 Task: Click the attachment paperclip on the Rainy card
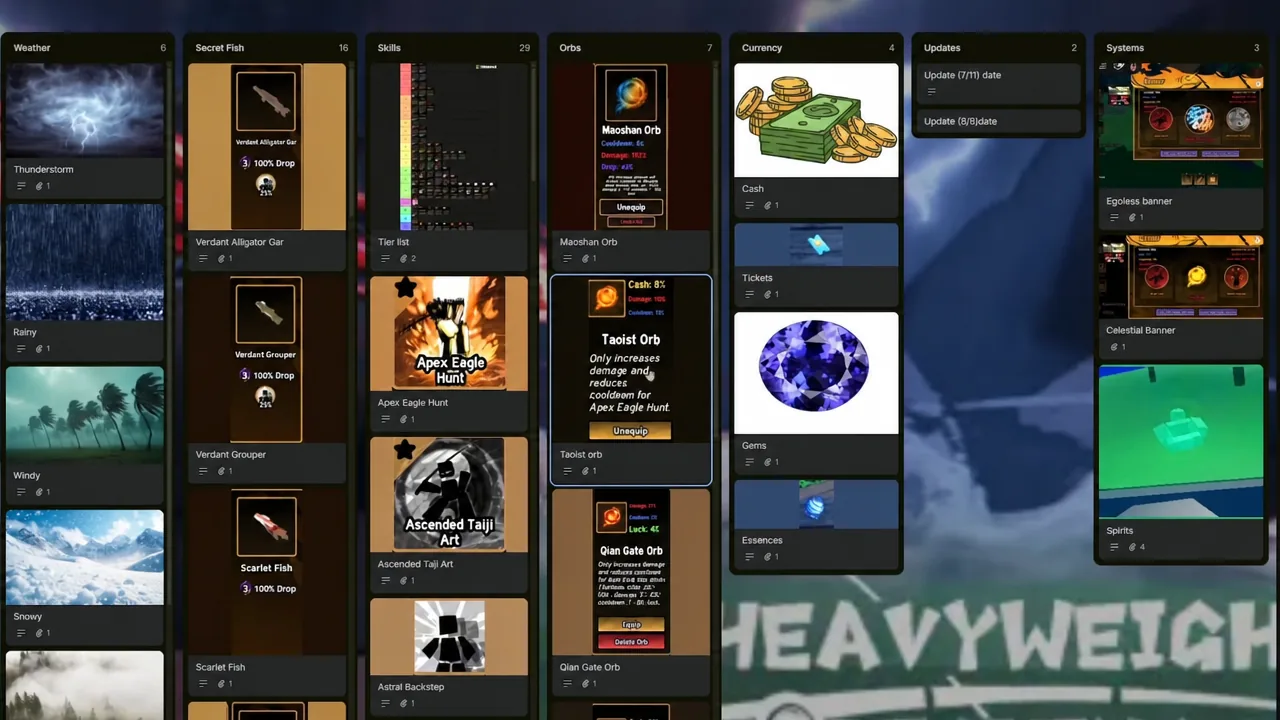pyautogui.click(x=40, y=349)
